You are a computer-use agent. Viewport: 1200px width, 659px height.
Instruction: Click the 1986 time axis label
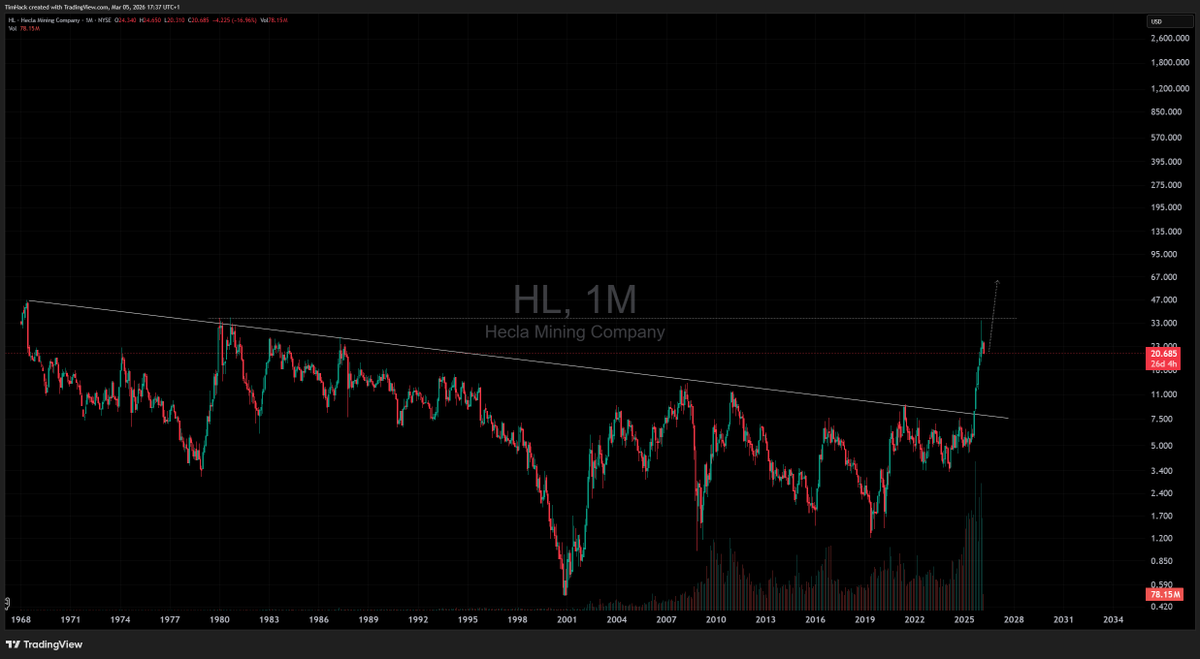(319, 620)
